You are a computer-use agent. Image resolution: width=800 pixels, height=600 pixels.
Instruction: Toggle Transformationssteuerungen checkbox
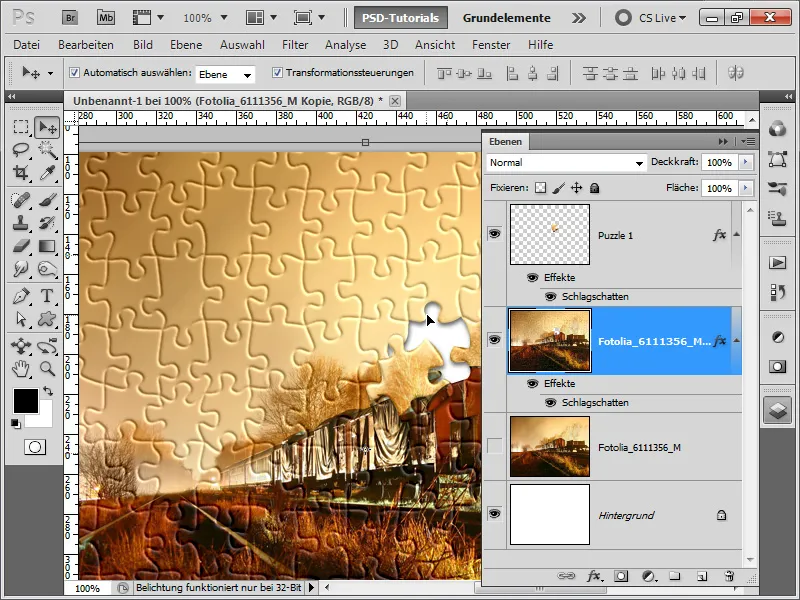coord(277,73)
